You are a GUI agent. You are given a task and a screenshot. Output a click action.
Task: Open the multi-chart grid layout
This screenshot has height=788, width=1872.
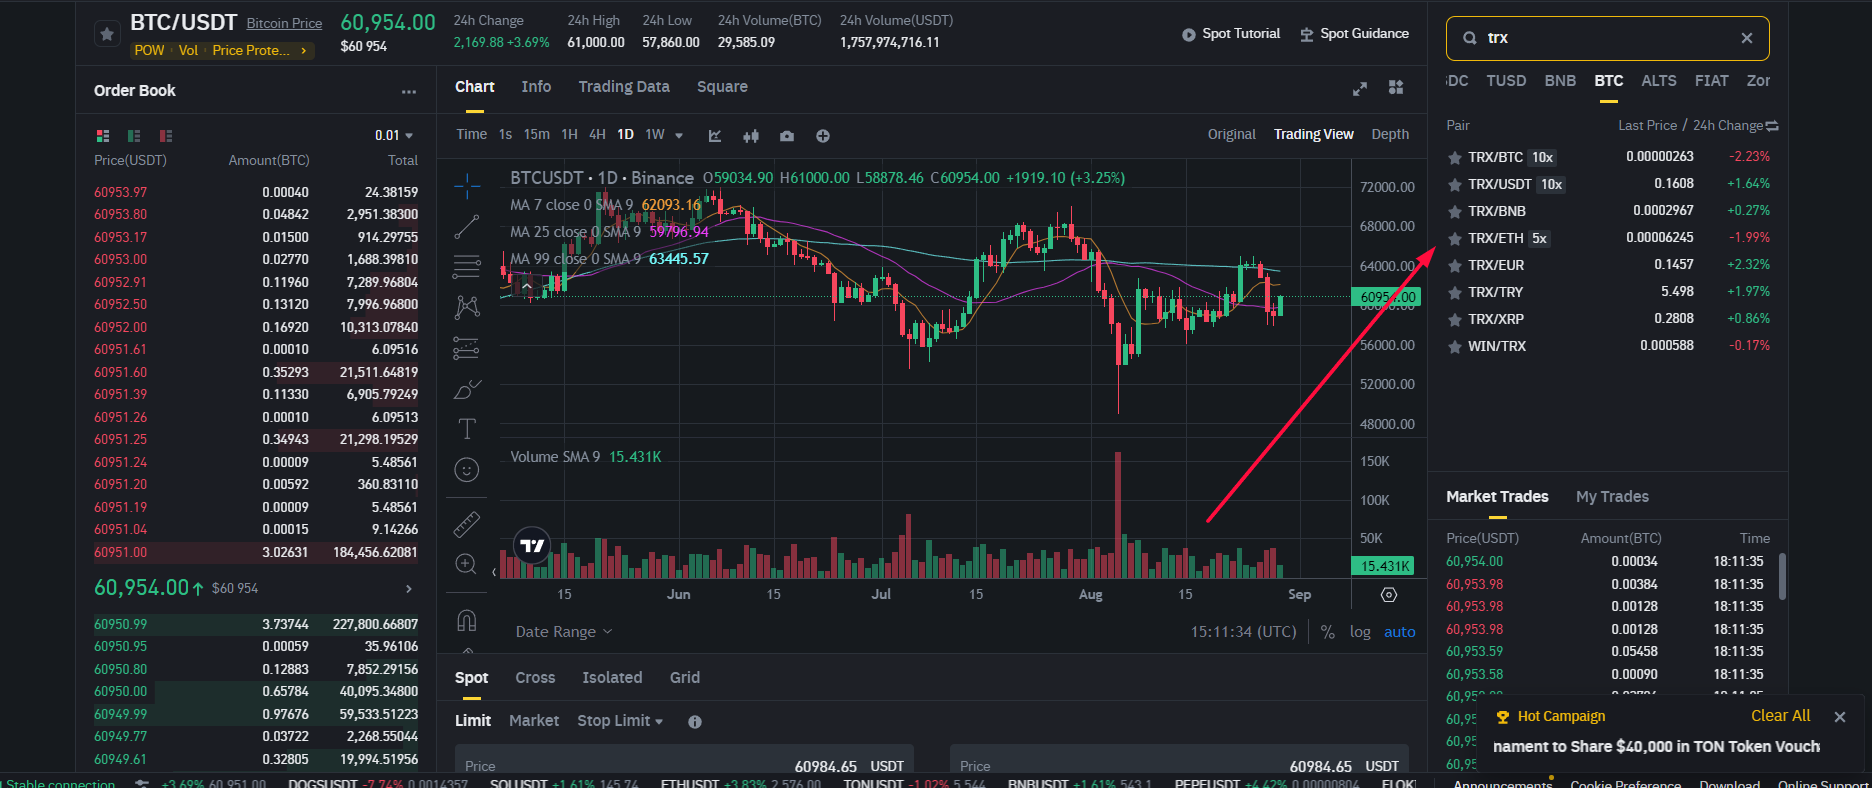point(1396,88)
